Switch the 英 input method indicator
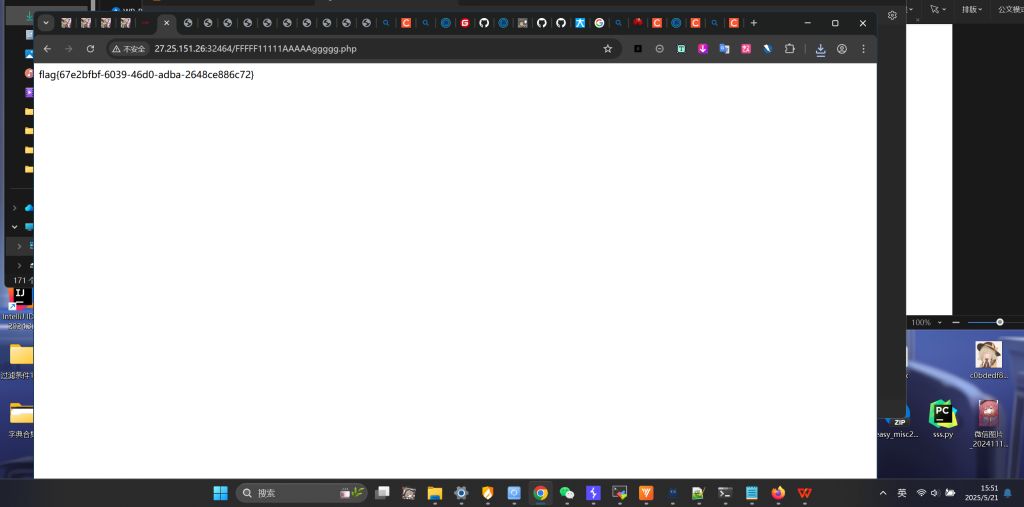The image size is (1024, 507). coord(901,493)
